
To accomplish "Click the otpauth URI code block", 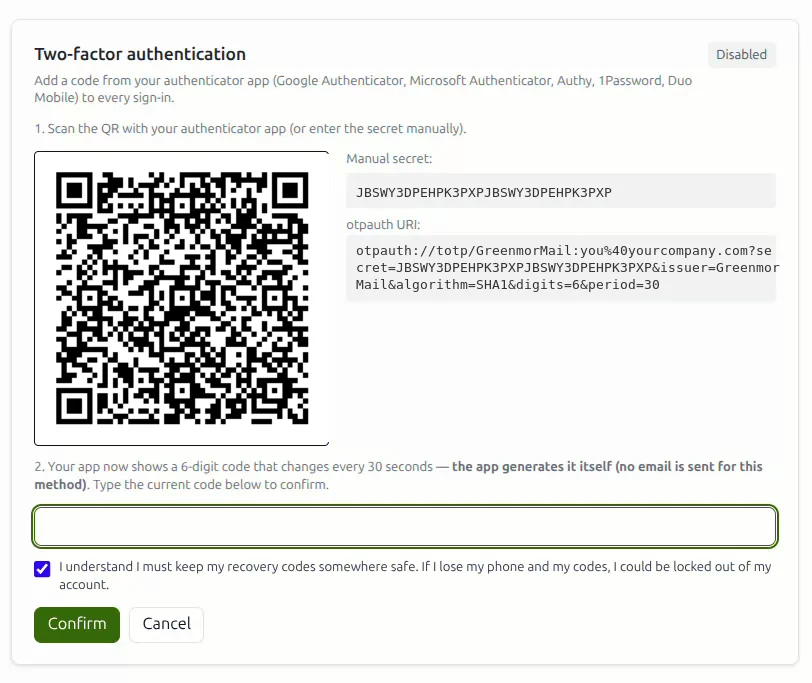I will 561,268.
